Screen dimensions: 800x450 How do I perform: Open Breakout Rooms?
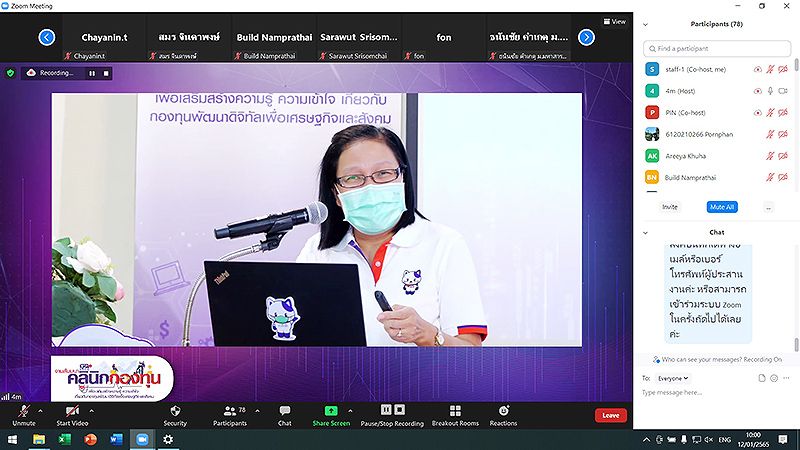(455, 415)
